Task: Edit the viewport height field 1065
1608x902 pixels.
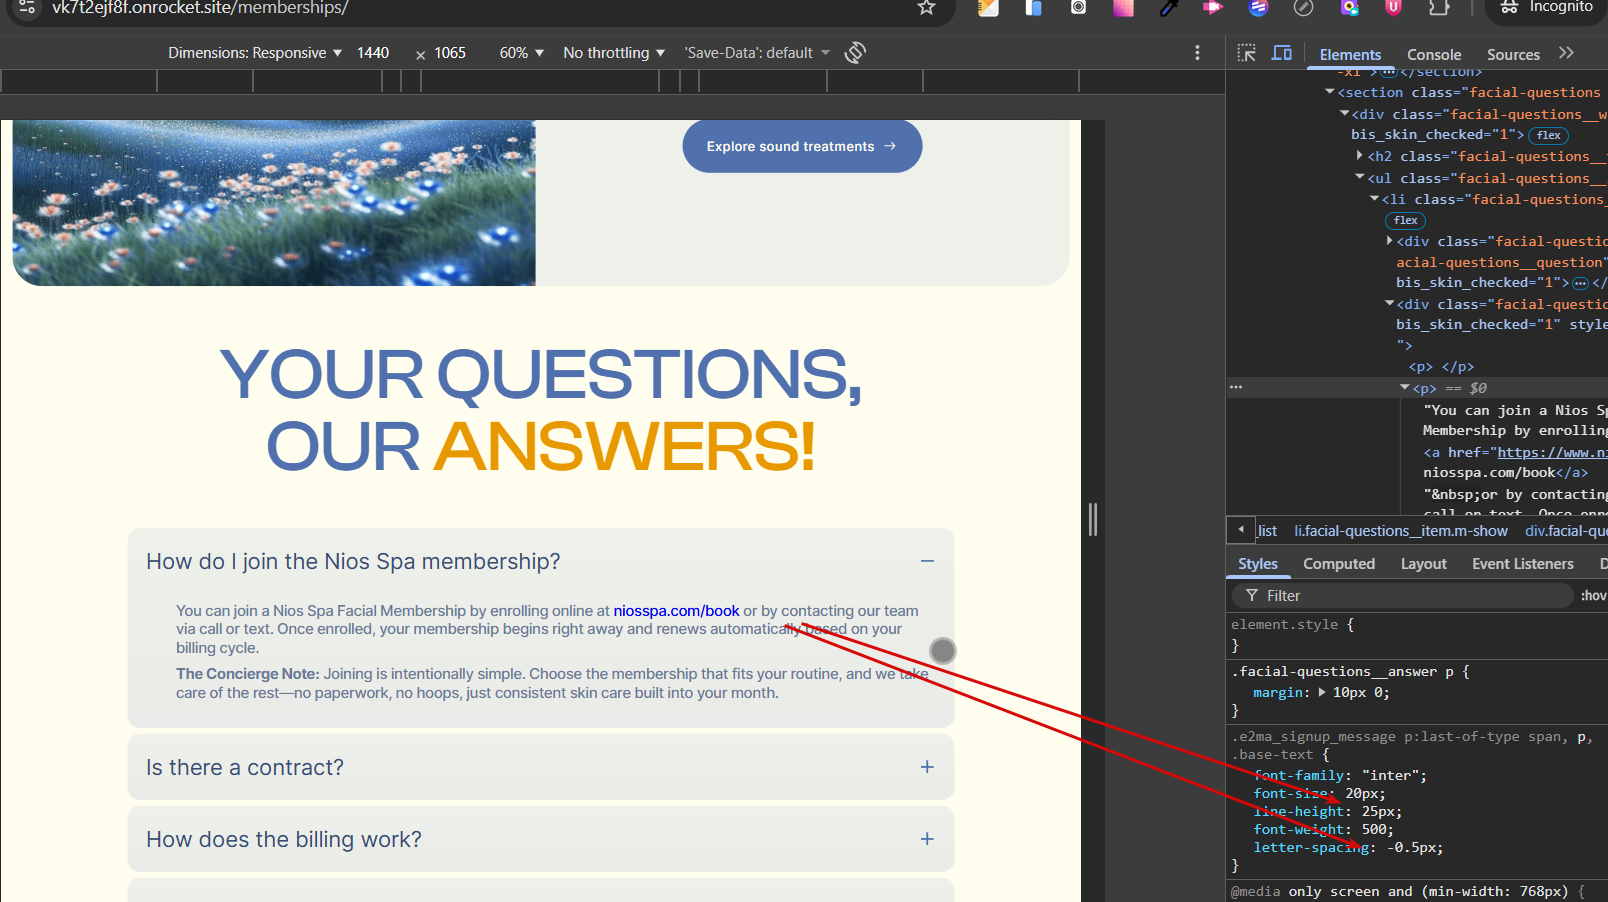Action: click(x=450, y=53)
